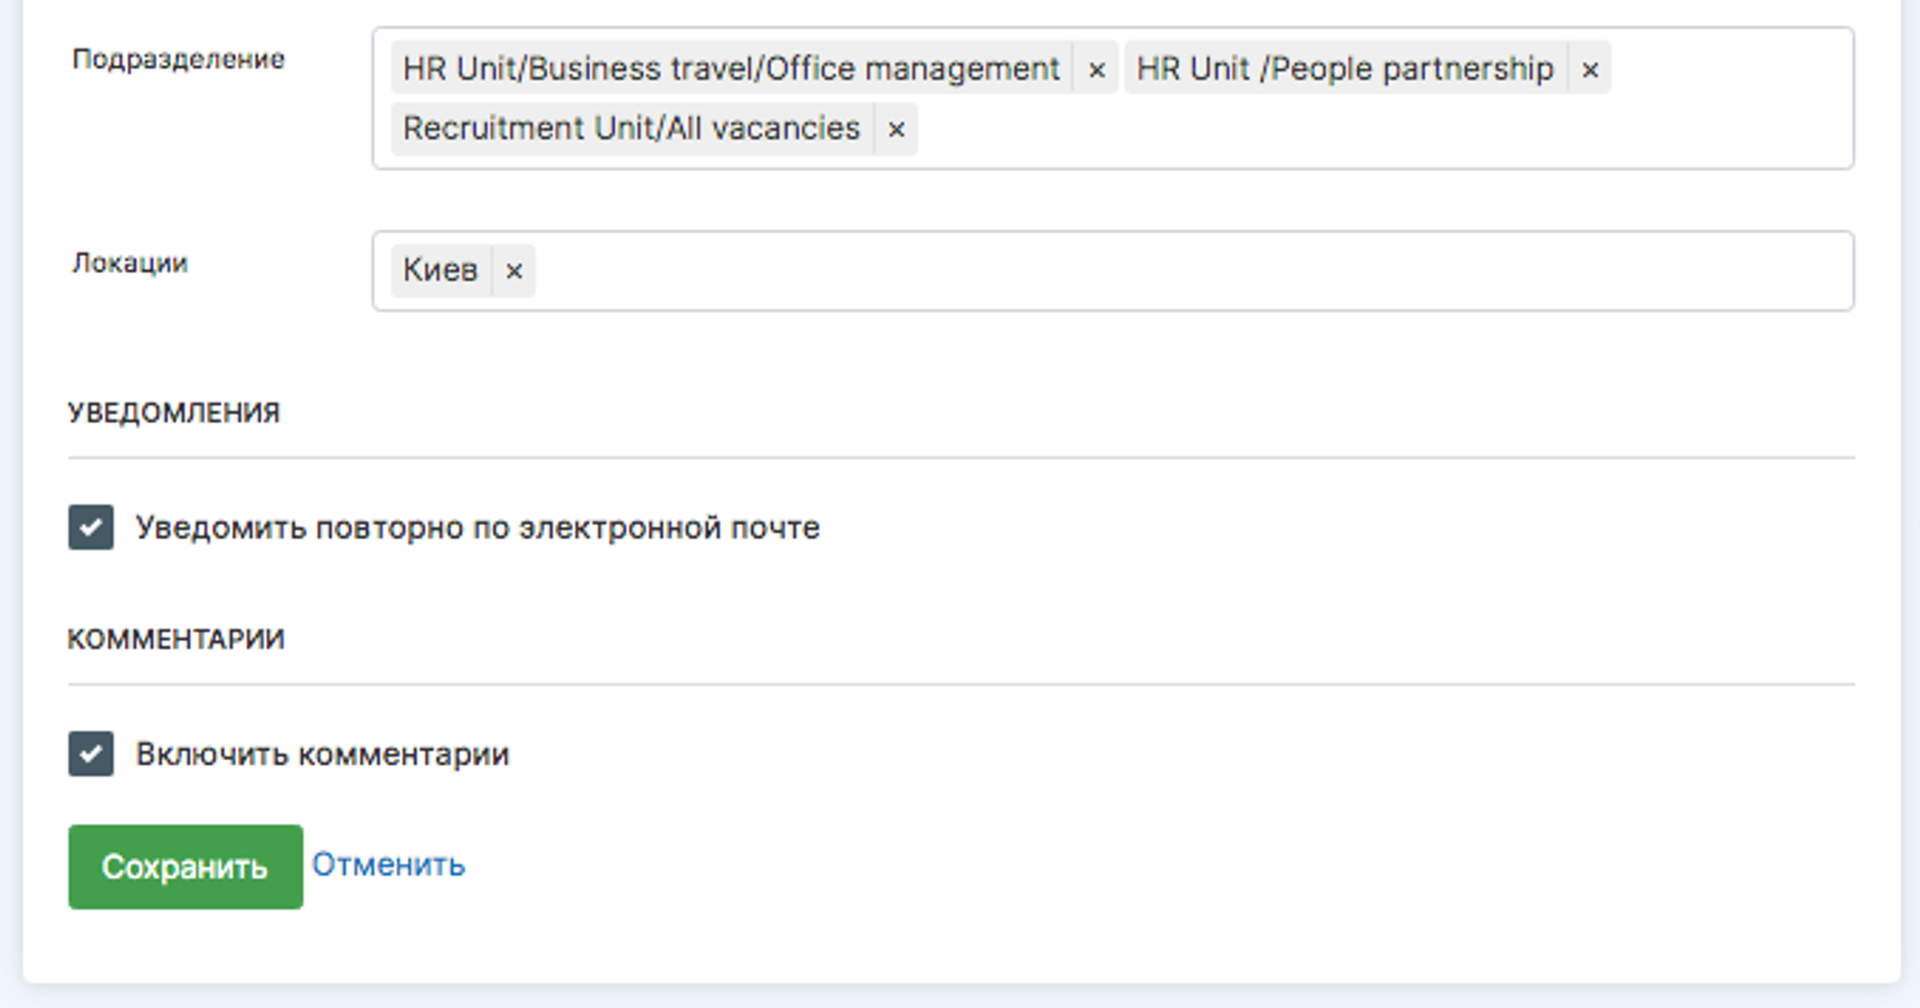Uncheck the email re-notification checkbox

tap(91, 527)
